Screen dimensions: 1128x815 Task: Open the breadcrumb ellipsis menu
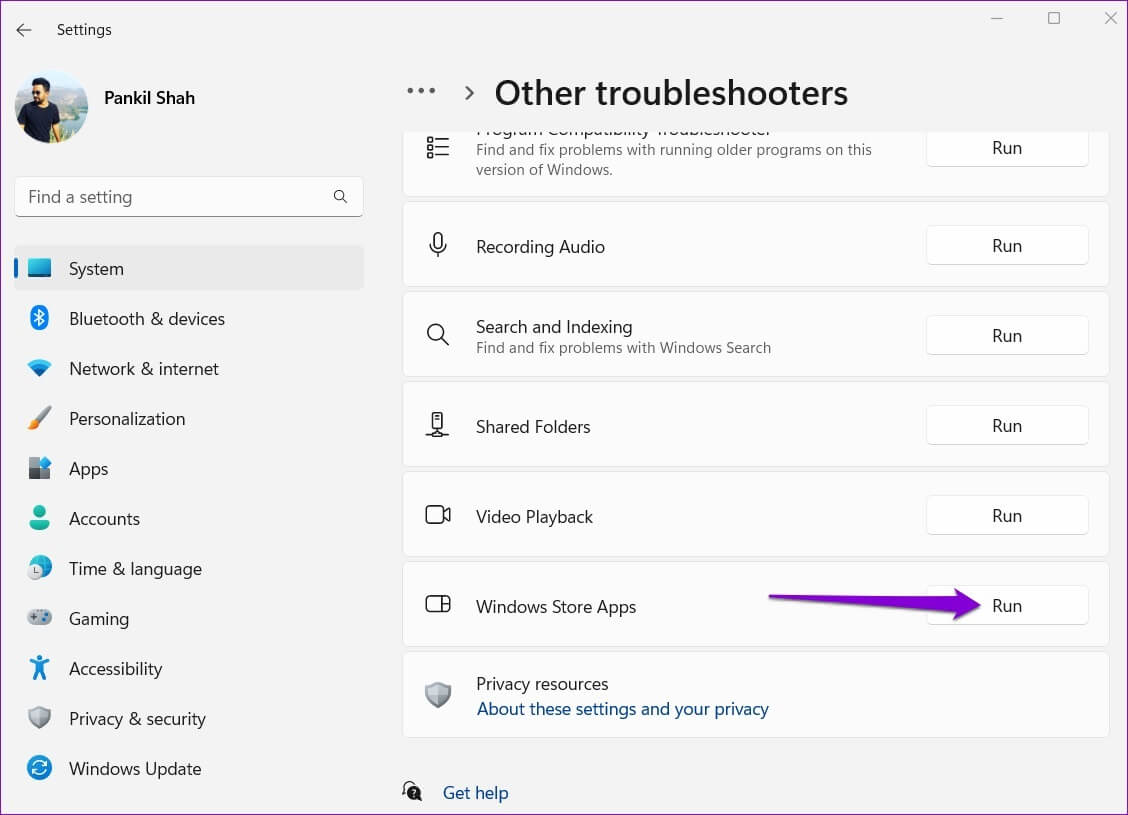point(421,91)
